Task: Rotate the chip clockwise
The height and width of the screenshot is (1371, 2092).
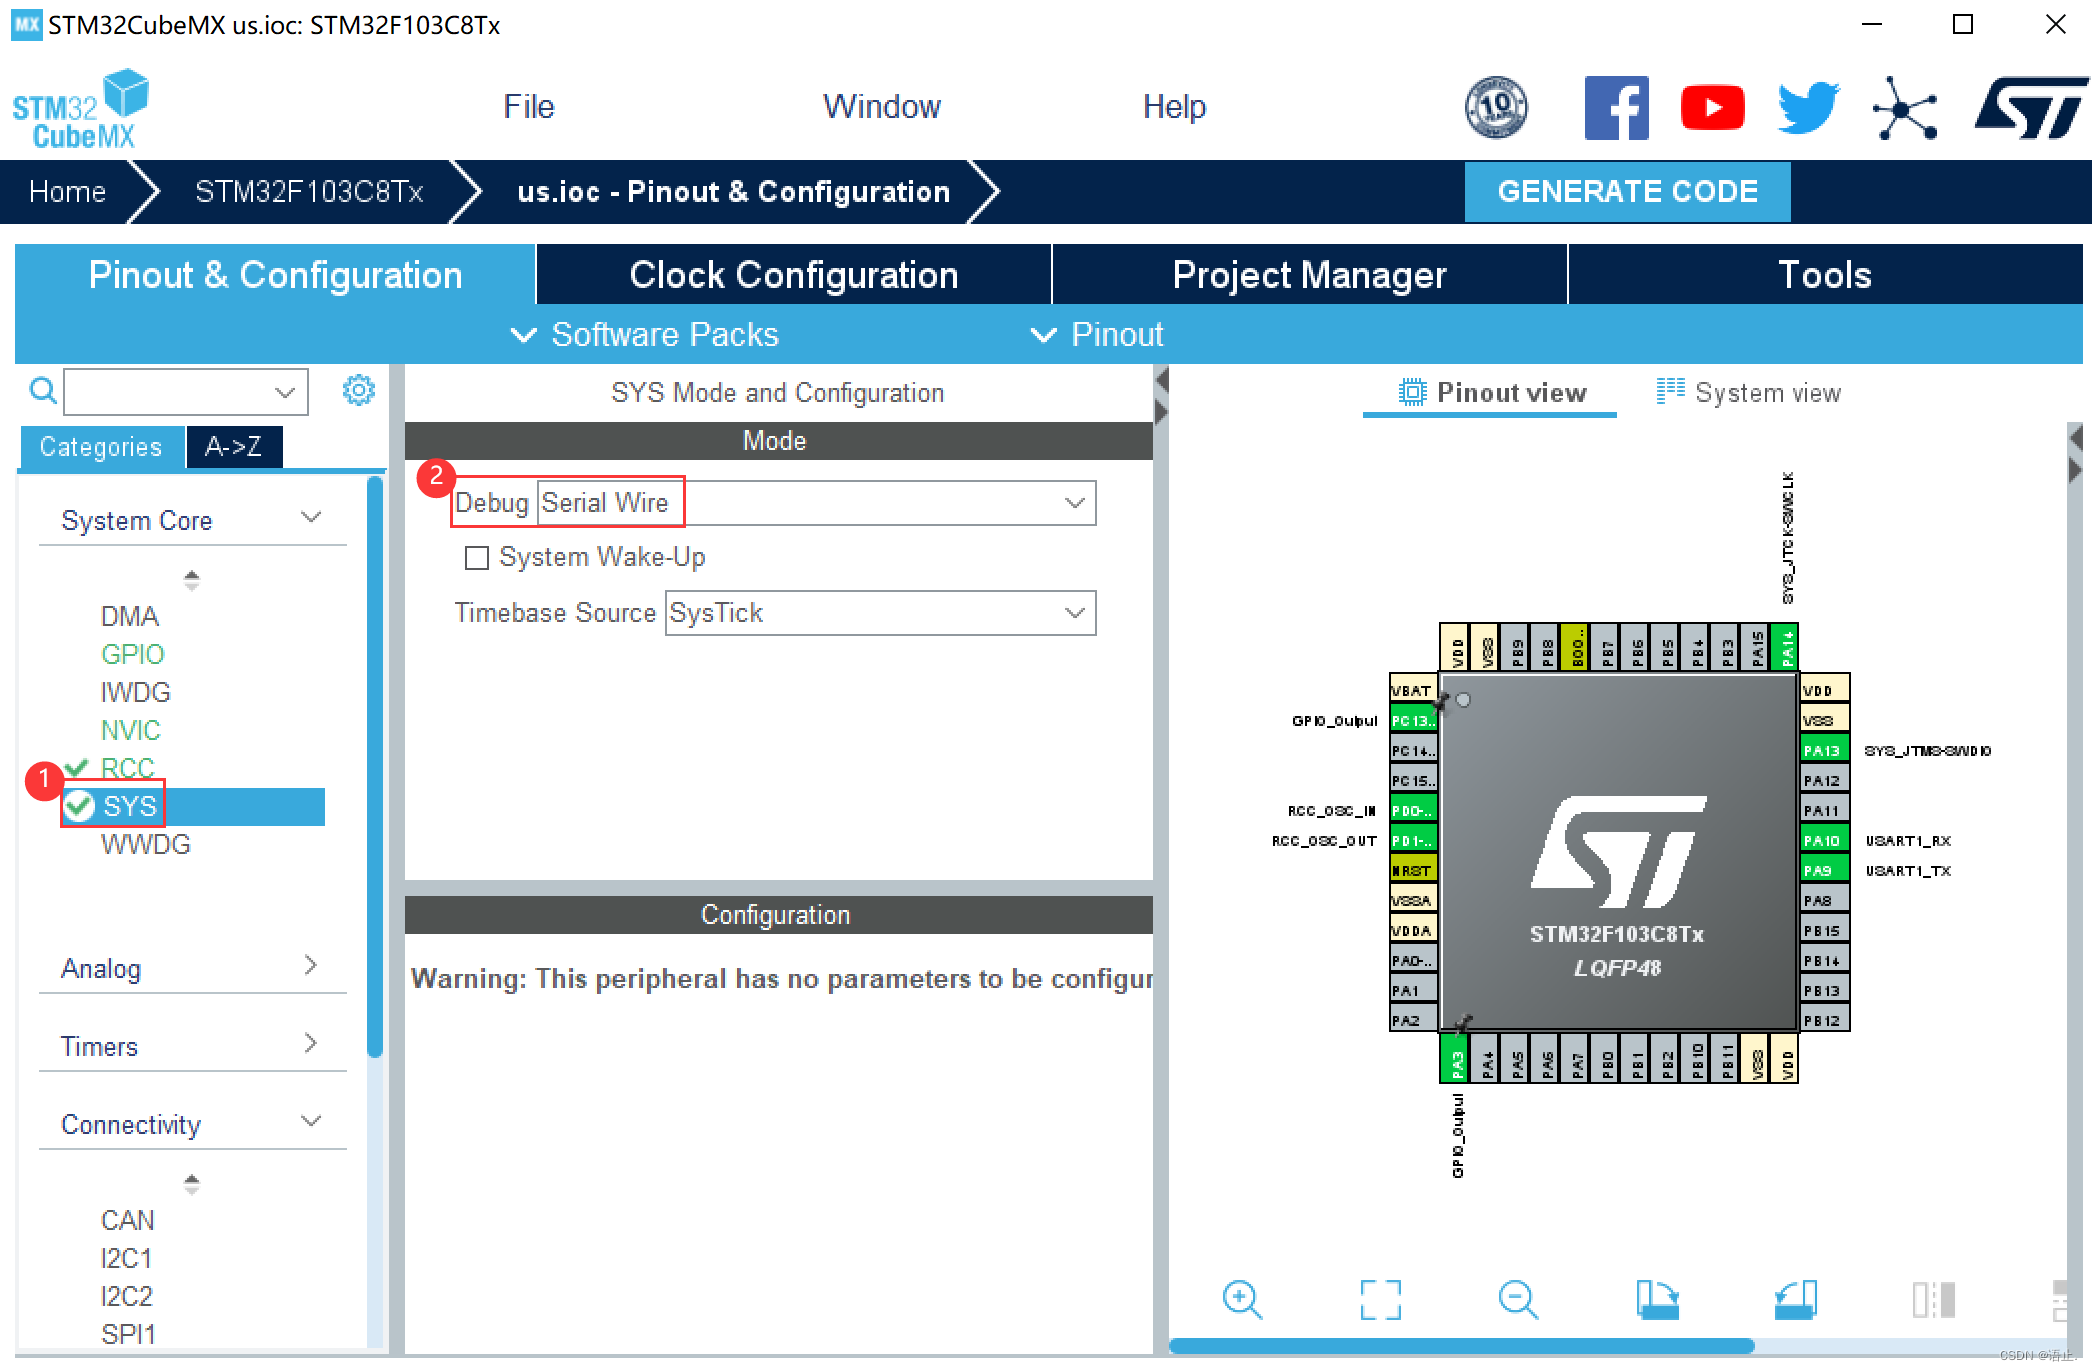Action: tap(1657, 1297)
